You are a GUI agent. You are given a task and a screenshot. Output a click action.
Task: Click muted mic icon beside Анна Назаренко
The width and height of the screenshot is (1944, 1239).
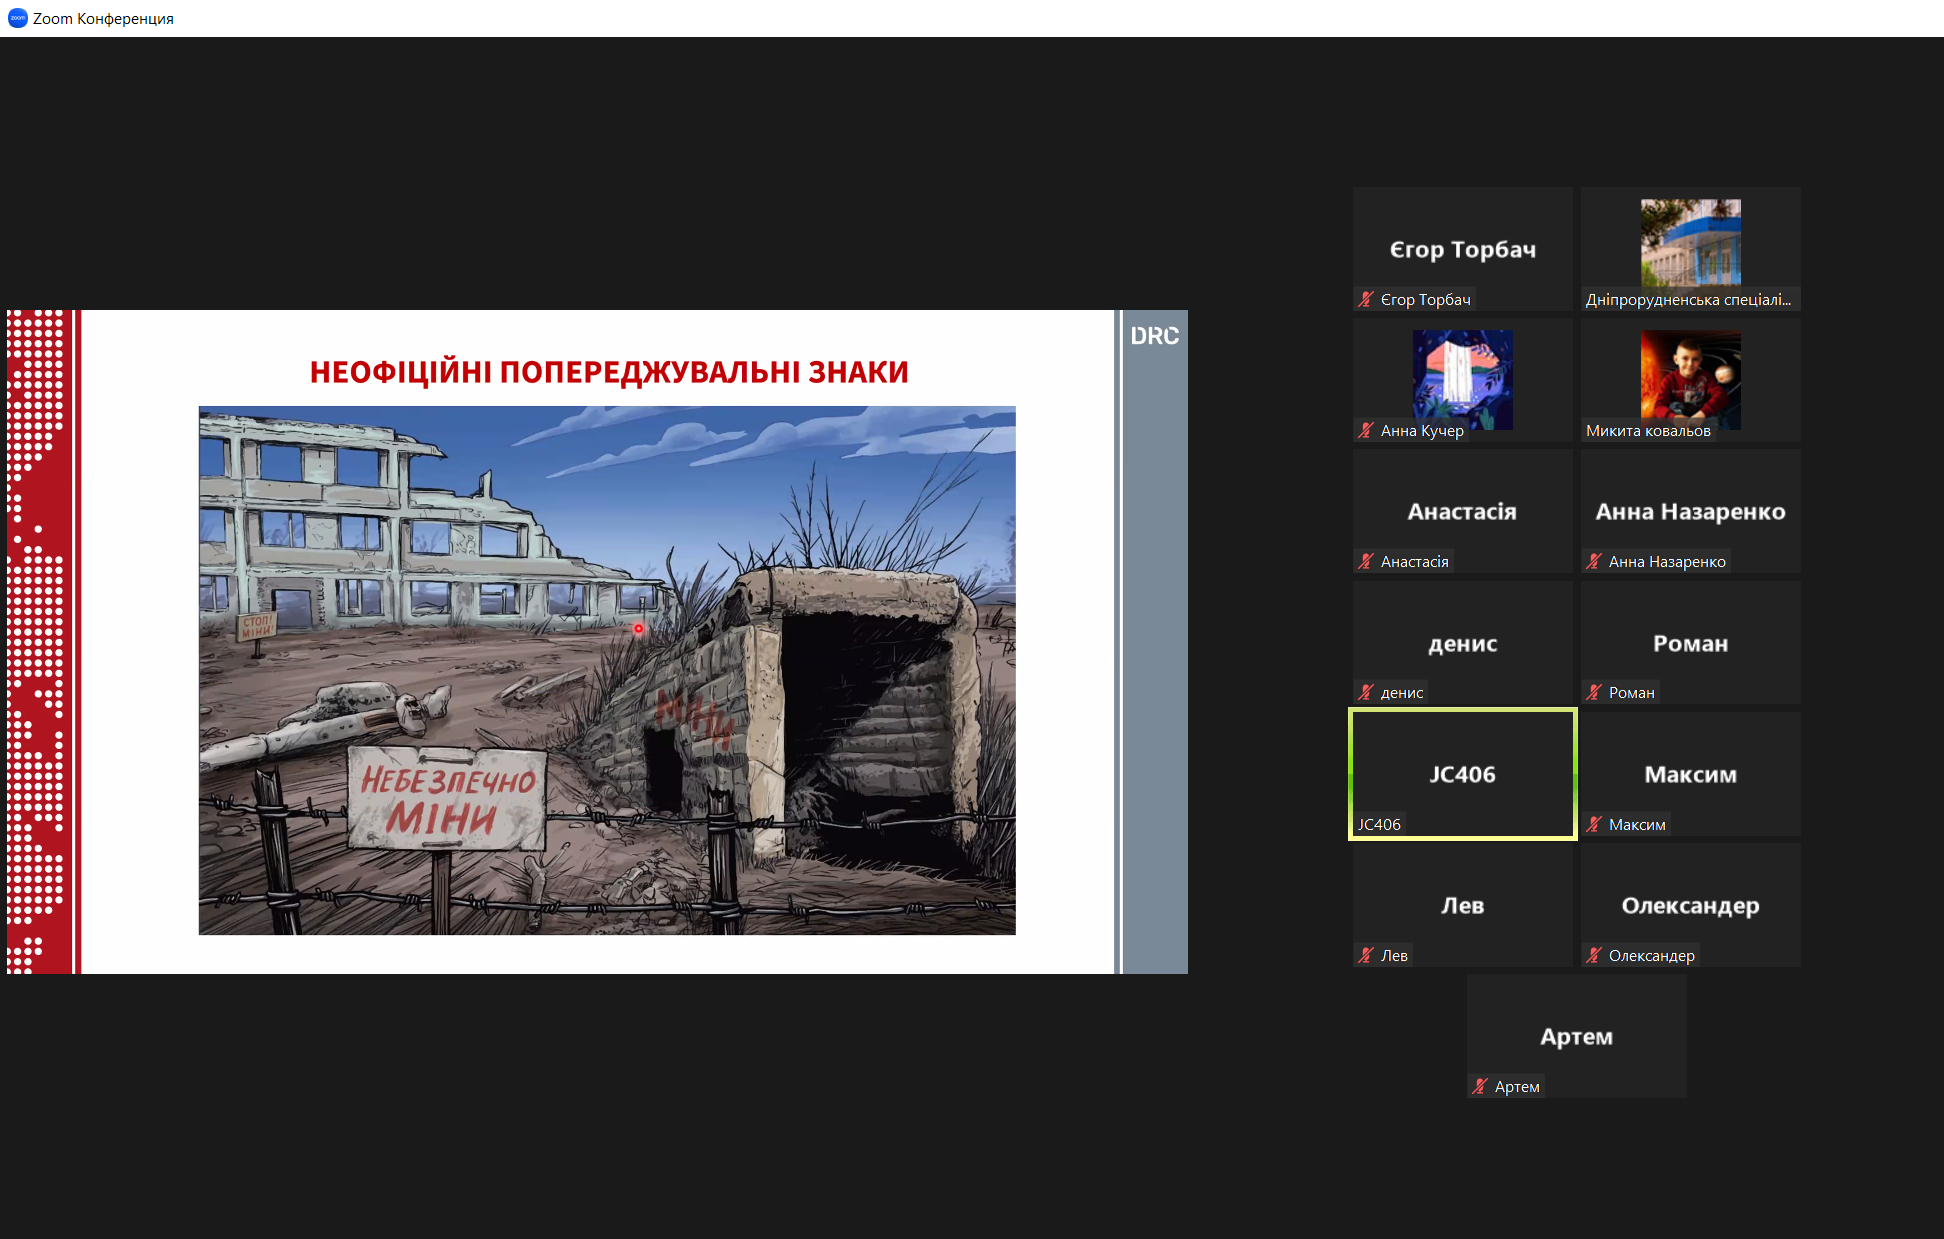pyautogui.click(x=1594, y=561)
